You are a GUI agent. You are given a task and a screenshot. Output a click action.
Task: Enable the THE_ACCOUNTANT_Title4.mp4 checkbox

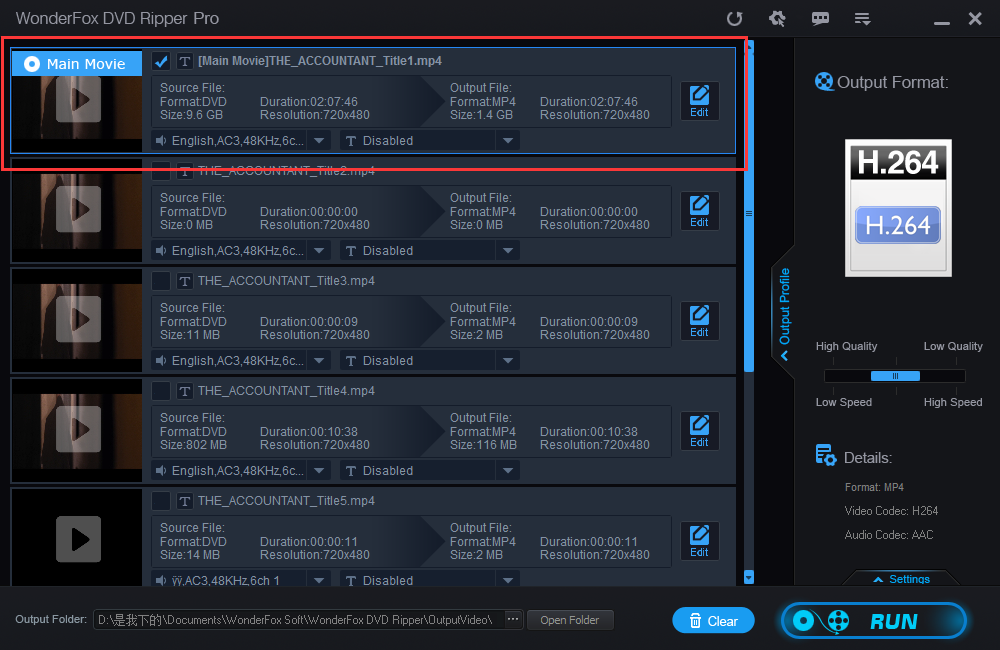tap(161, 391)
